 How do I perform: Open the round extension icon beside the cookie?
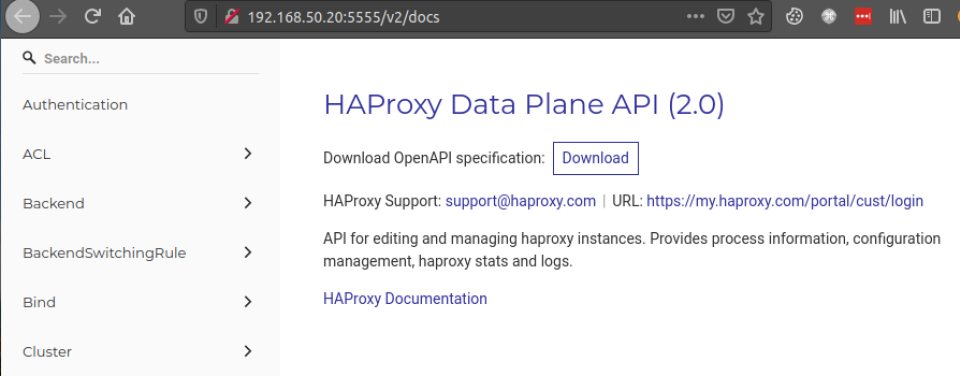click(x=828, y=17)
